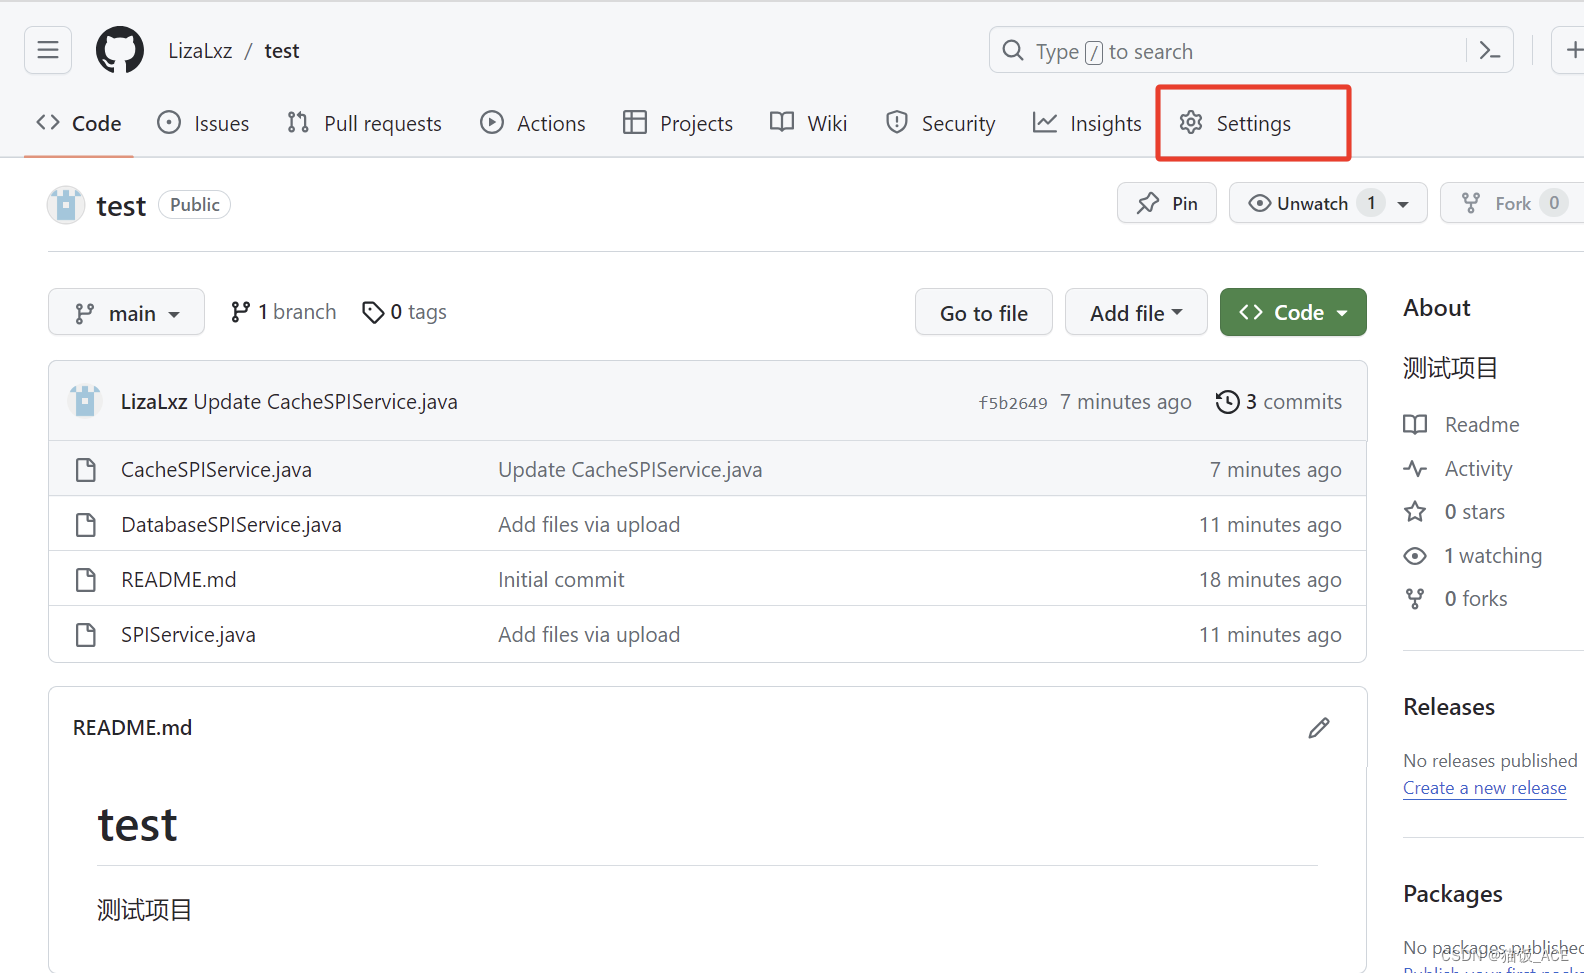Open LizaLxz owner link in breadcrumb

[200, 51]
